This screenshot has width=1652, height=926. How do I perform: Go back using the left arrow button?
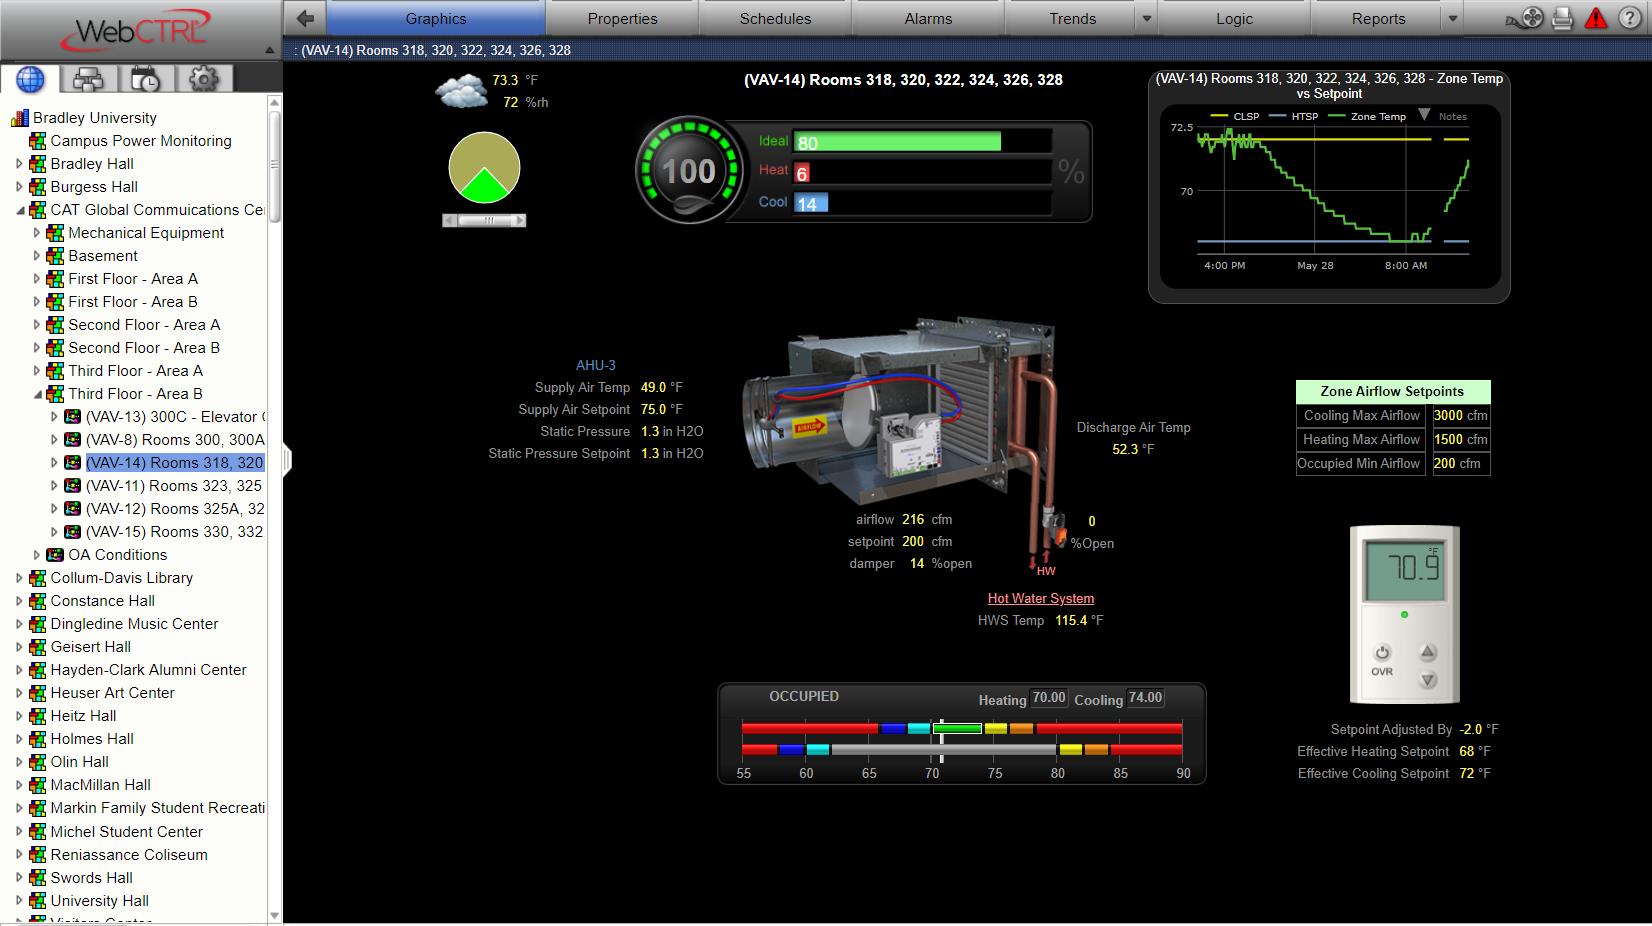click(306, 18)
